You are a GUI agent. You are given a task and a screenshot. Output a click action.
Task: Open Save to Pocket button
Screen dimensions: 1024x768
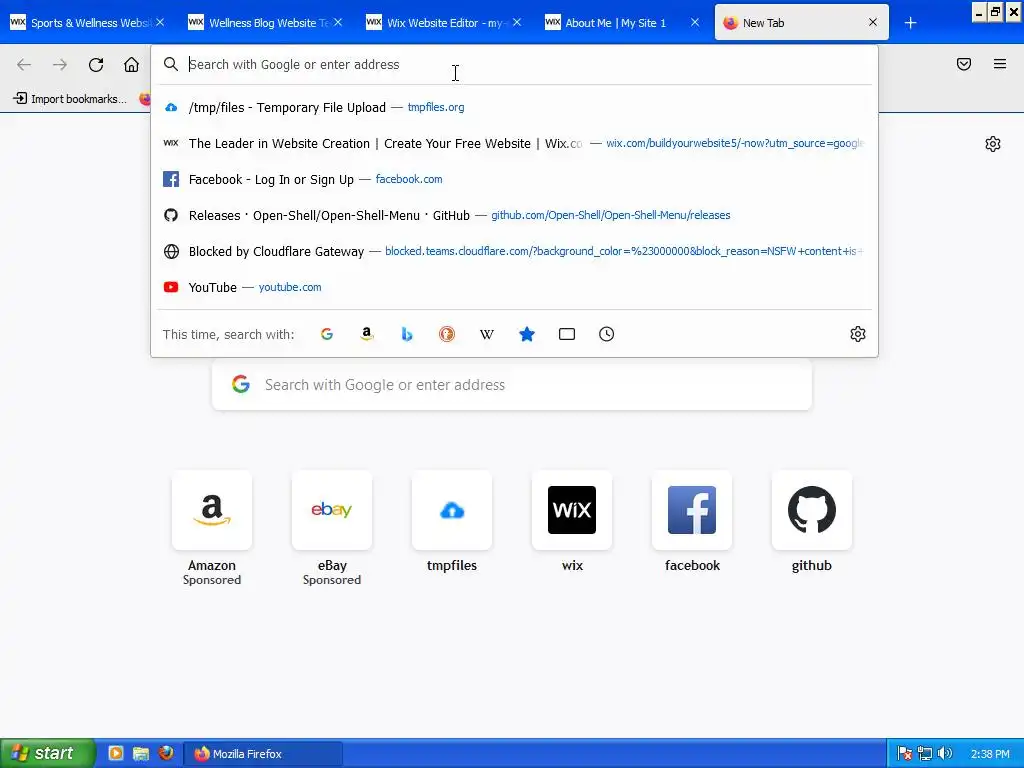[964, 64]
